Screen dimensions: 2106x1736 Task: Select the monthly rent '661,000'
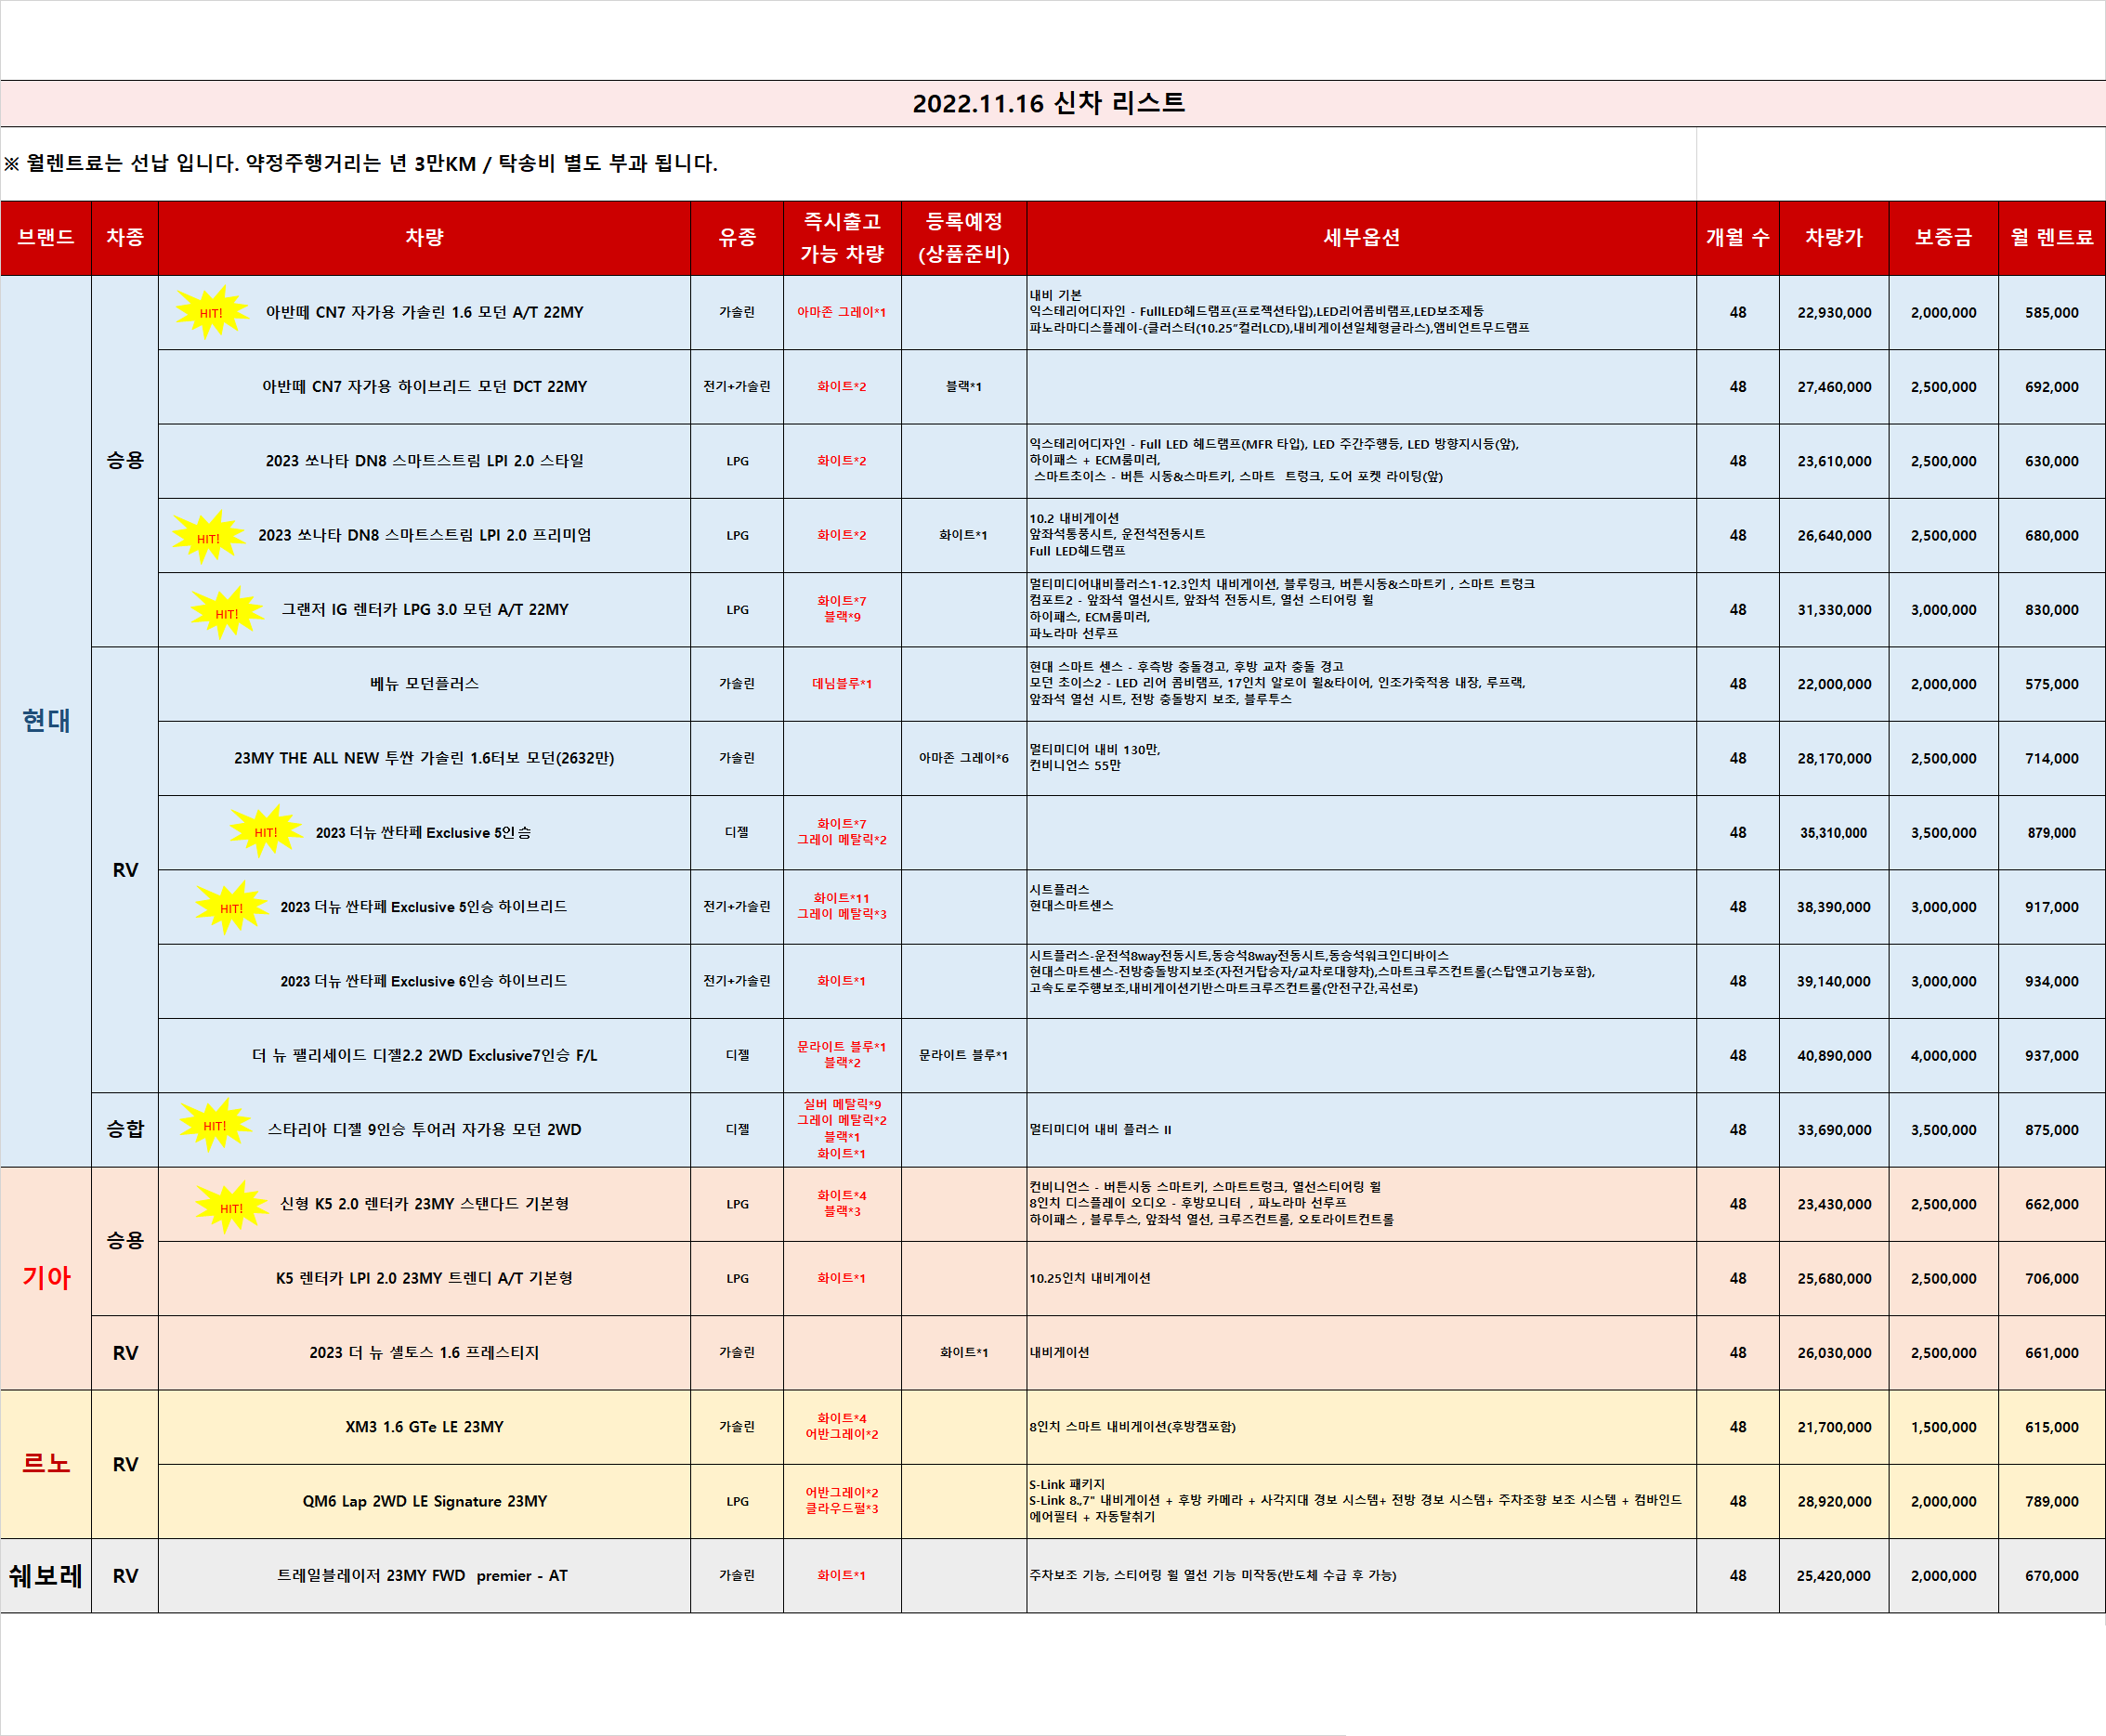[x=2052, y=1353]
